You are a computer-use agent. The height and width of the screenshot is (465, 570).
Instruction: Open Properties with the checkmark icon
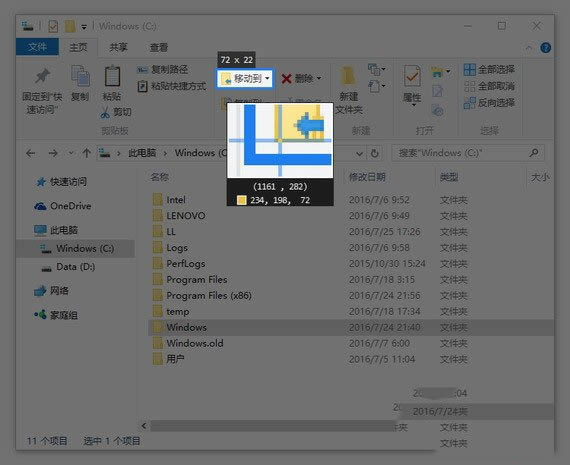click(412, 76)
